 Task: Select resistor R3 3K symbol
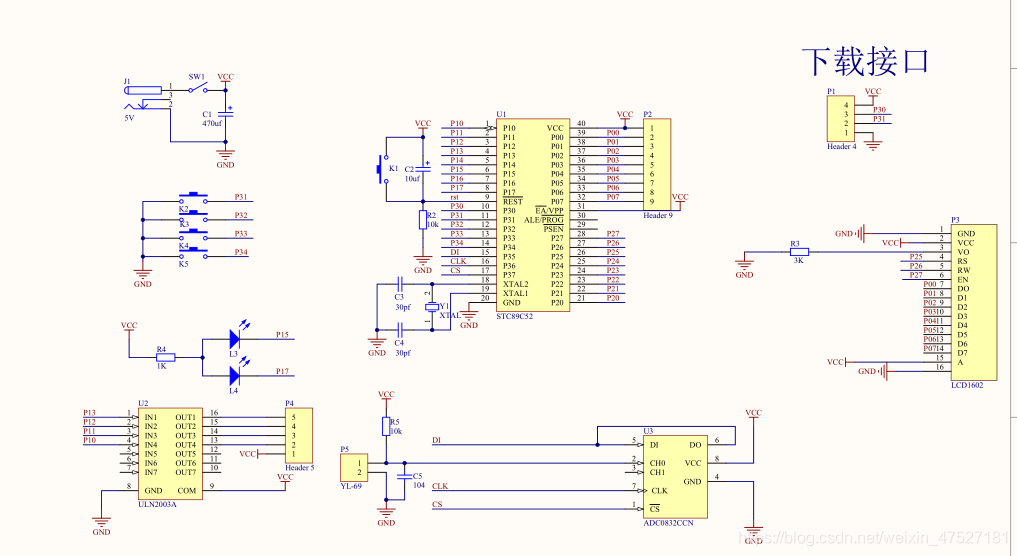pos(799,252)
